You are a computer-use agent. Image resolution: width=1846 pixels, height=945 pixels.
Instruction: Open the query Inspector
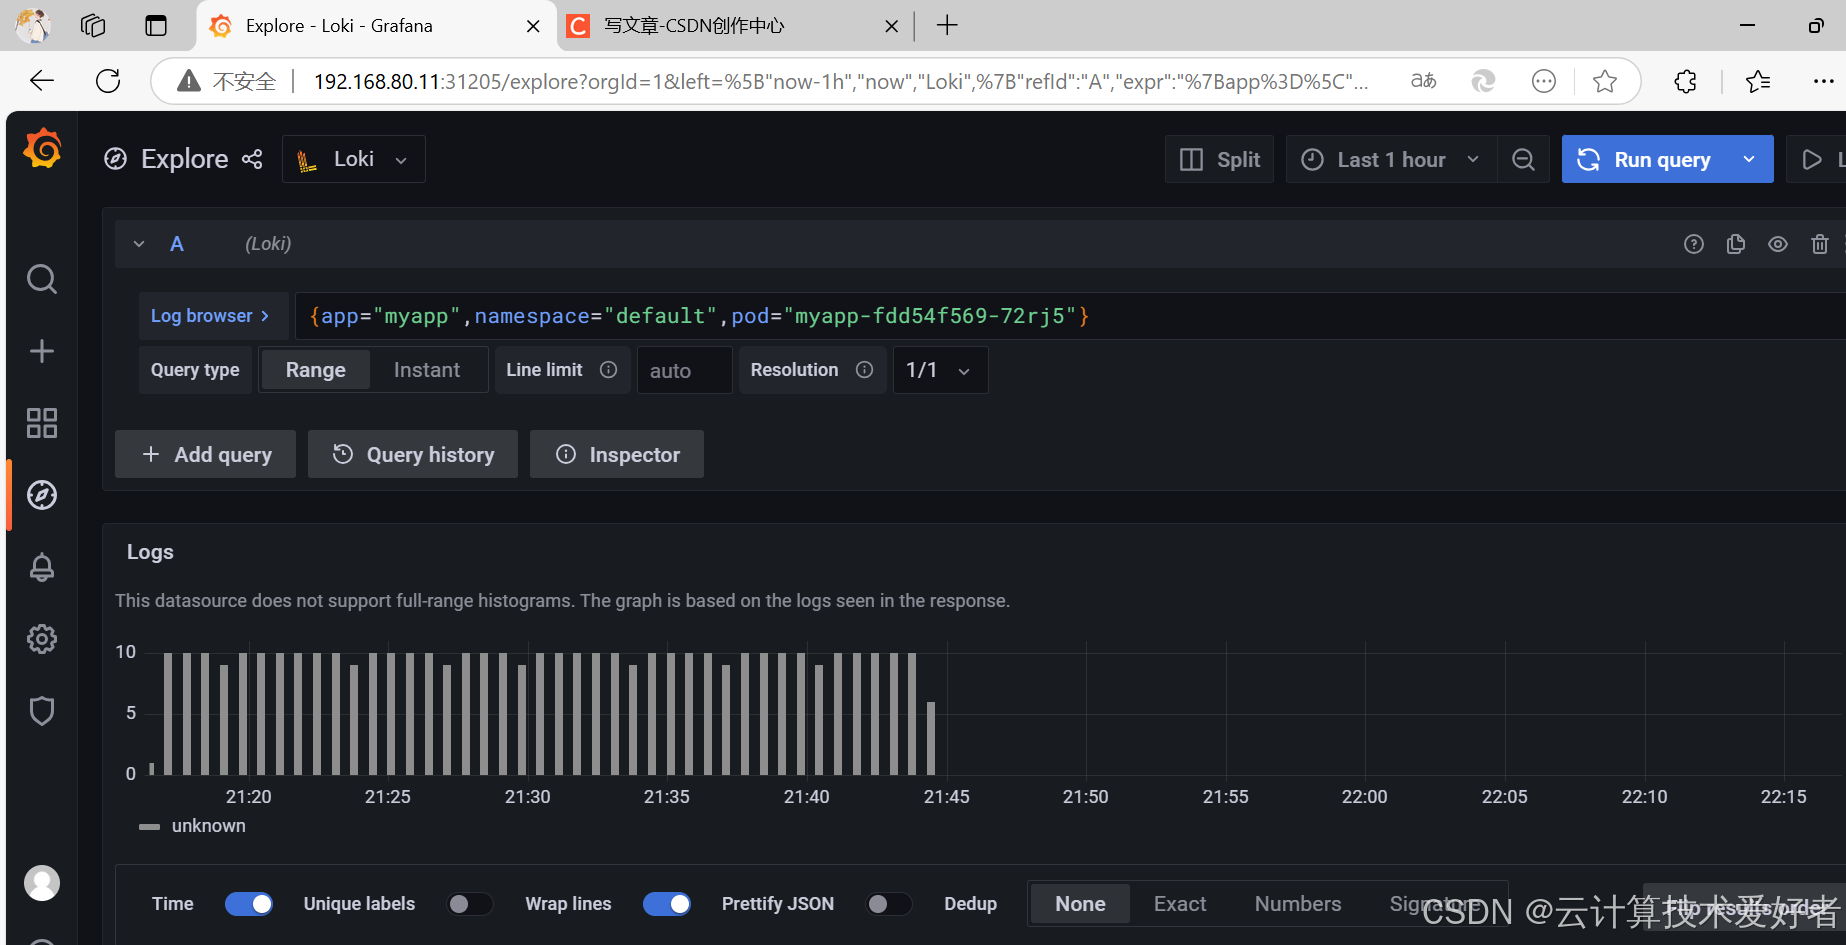tap(617, 454)
